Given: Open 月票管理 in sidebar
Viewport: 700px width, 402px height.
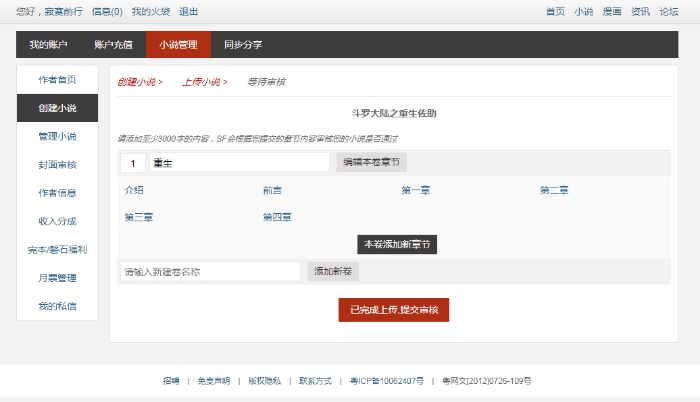Looking at the screenshot, I should coord(57,278).
